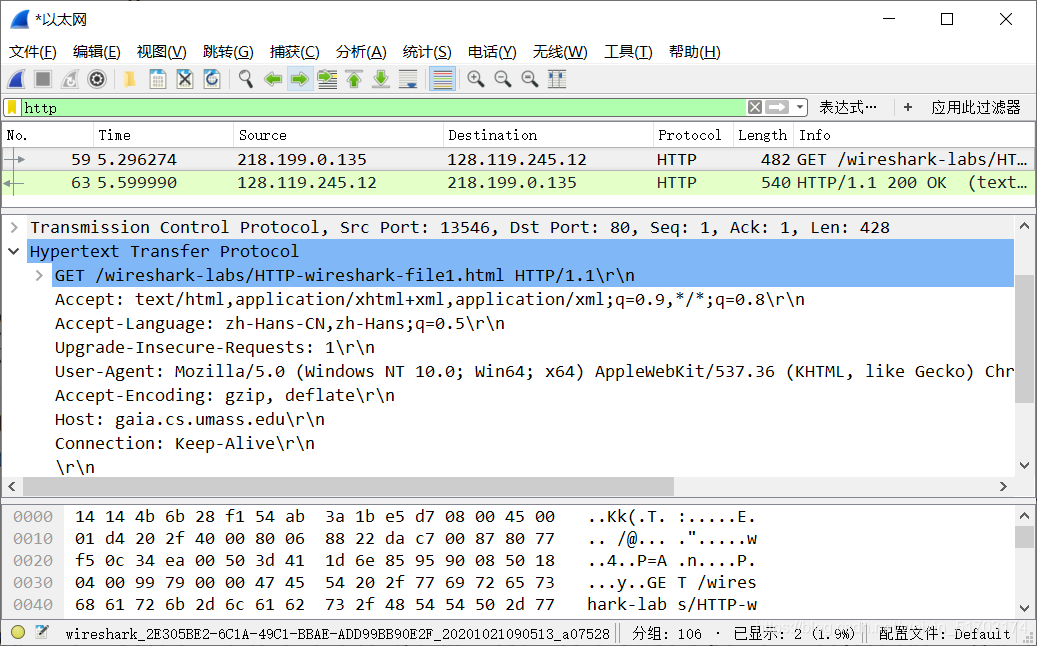Select packet 63 HTTP 200 OK row
The width and height of the screenshot is (1037, 646).
pyautogui.click(x=518, y=182)
